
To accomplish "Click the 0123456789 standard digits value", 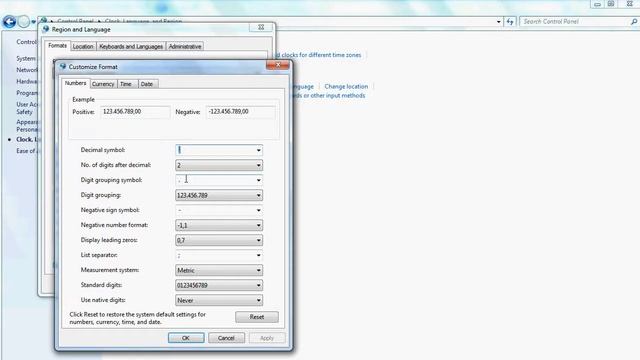I will click(x=192, y=285).
